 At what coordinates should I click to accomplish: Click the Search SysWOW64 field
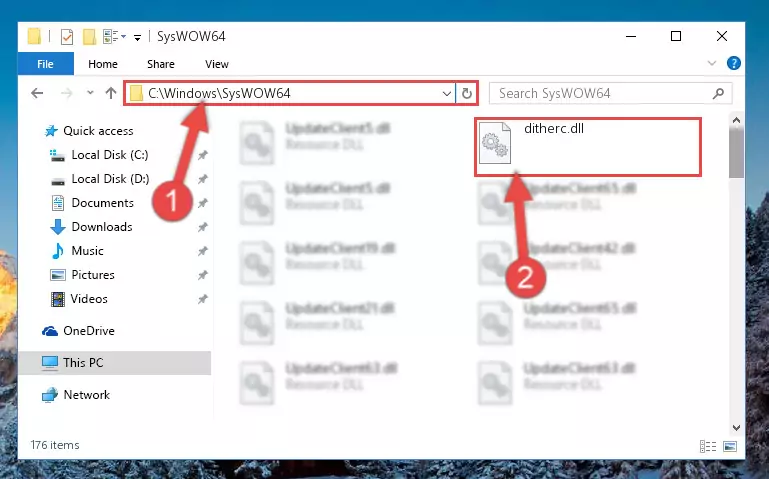[611, 93]
